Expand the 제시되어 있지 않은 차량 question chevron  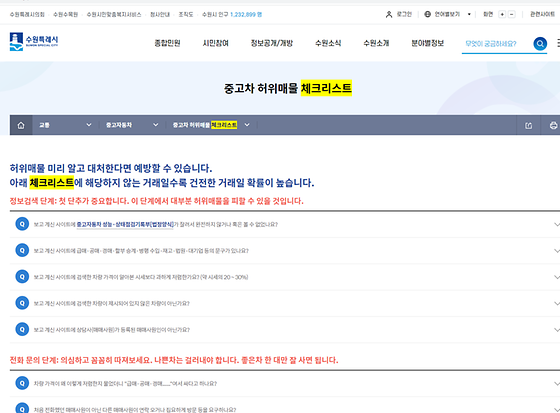pos(556,303)
